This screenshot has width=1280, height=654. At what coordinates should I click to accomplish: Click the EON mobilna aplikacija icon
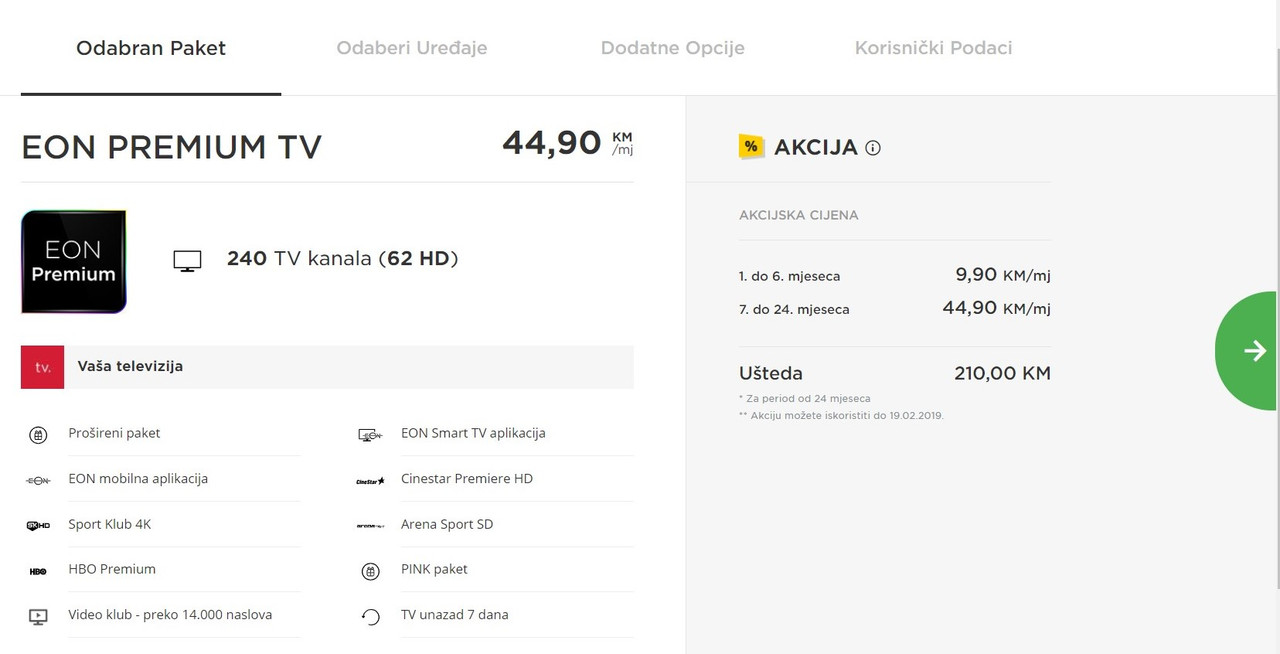[x=38, y=480]
